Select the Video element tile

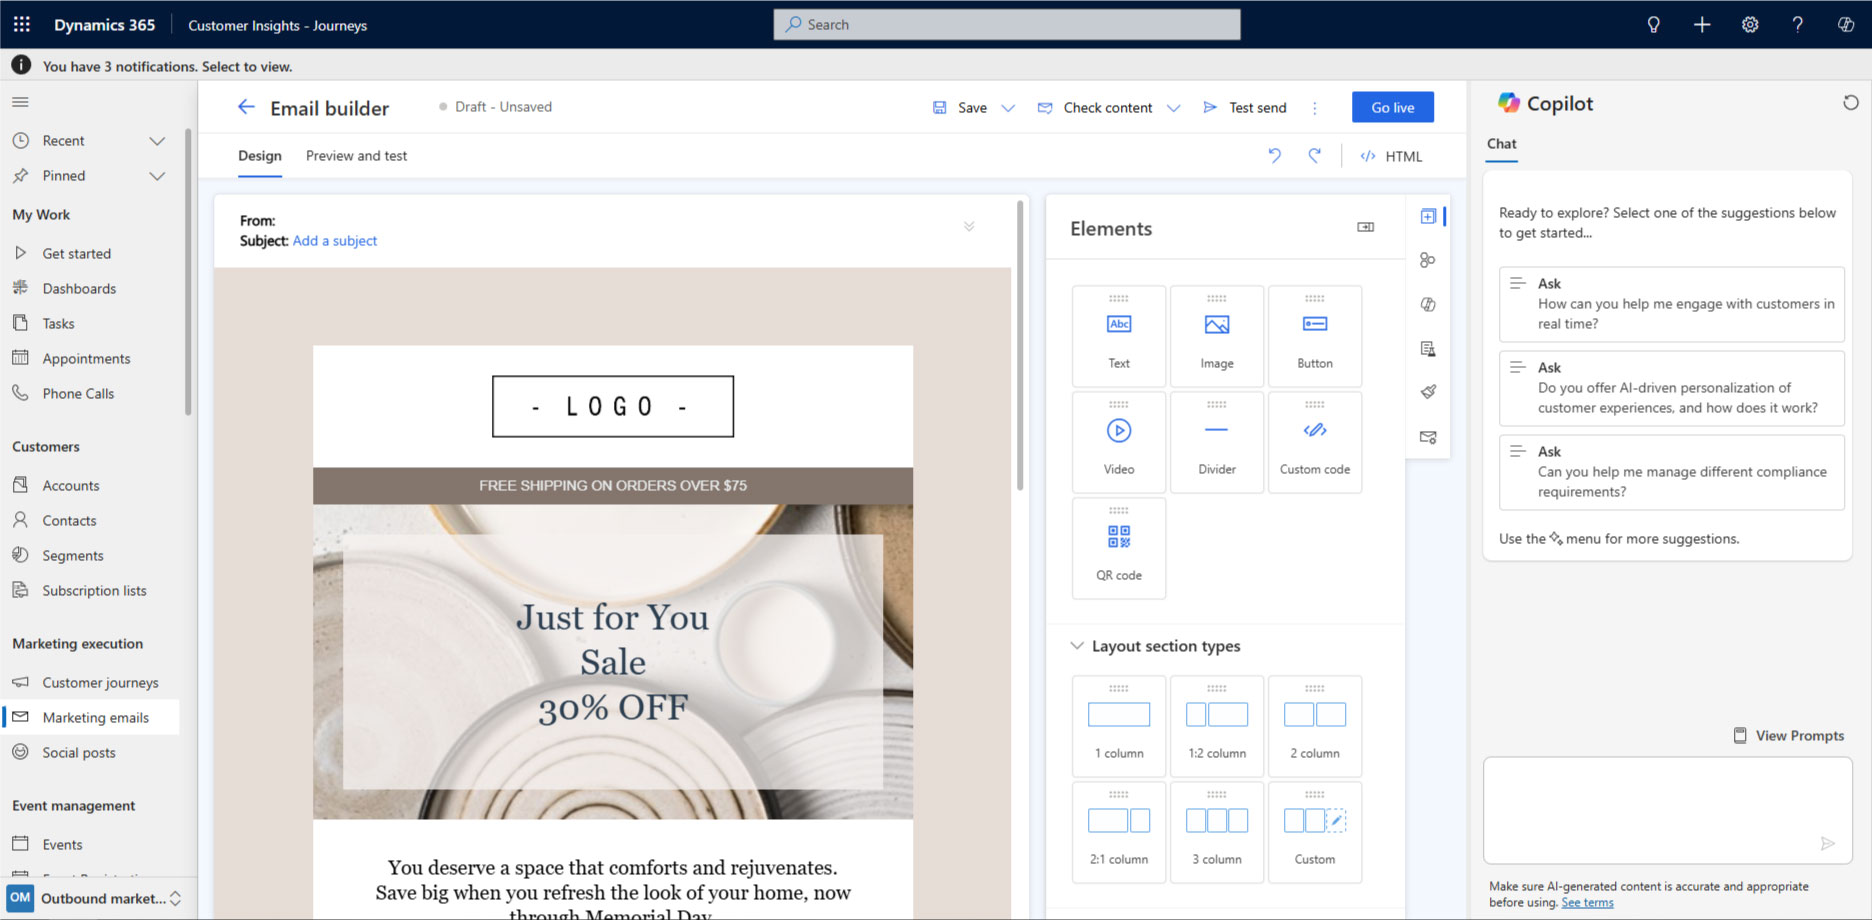click(1119, 442)
